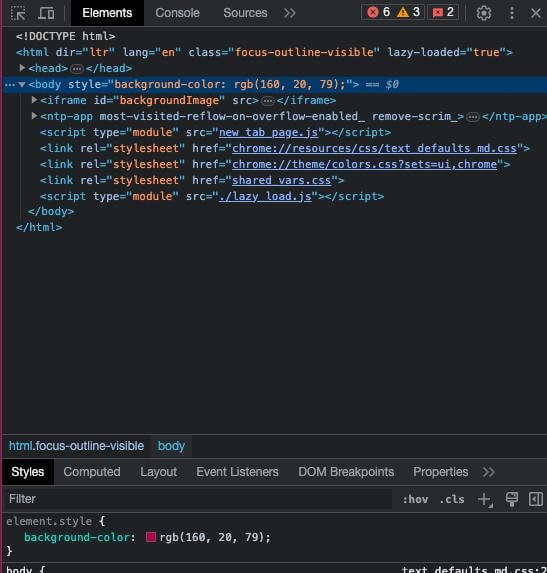Show more main panel tabs

tap(290, 13)
